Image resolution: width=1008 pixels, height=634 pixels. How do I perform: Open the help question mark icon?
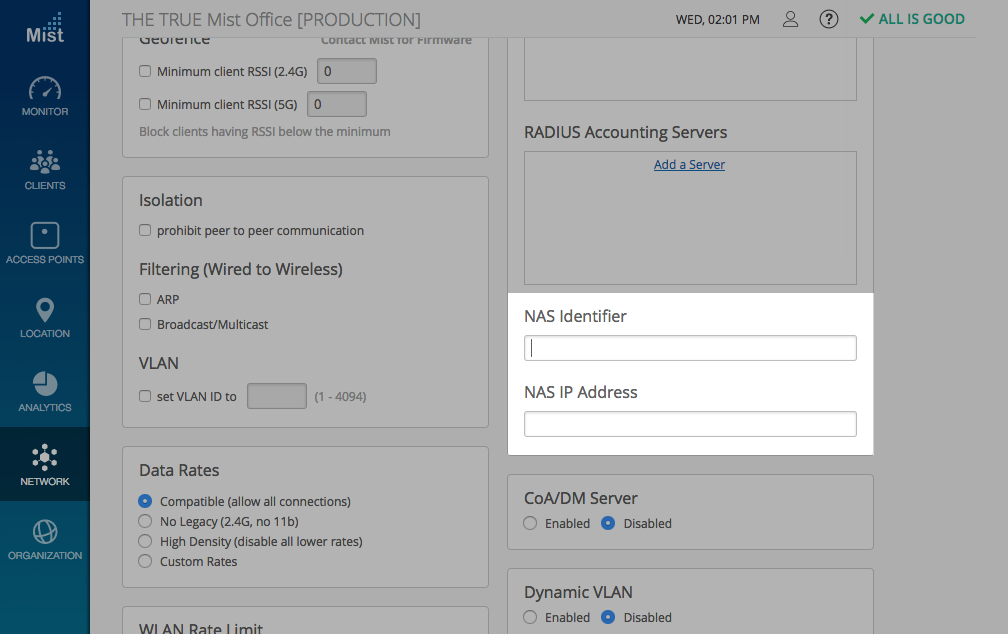[828, 19]
